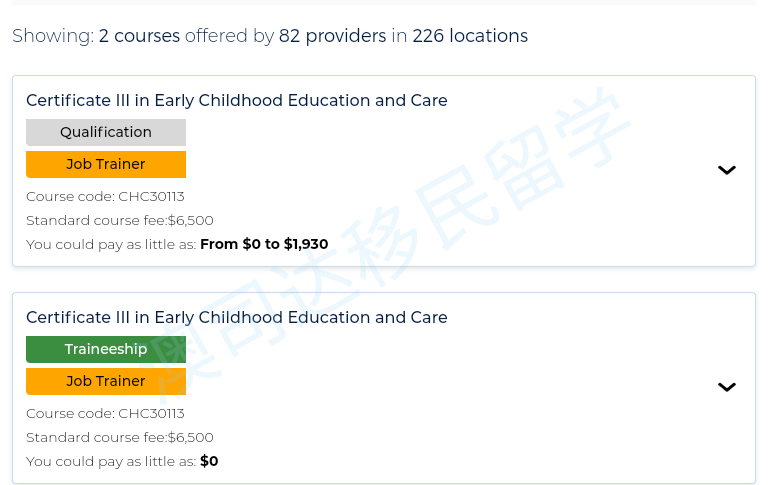Click 'You could pay as little as' in first card
The image size is (768, 485).
[x=110, y=244]
